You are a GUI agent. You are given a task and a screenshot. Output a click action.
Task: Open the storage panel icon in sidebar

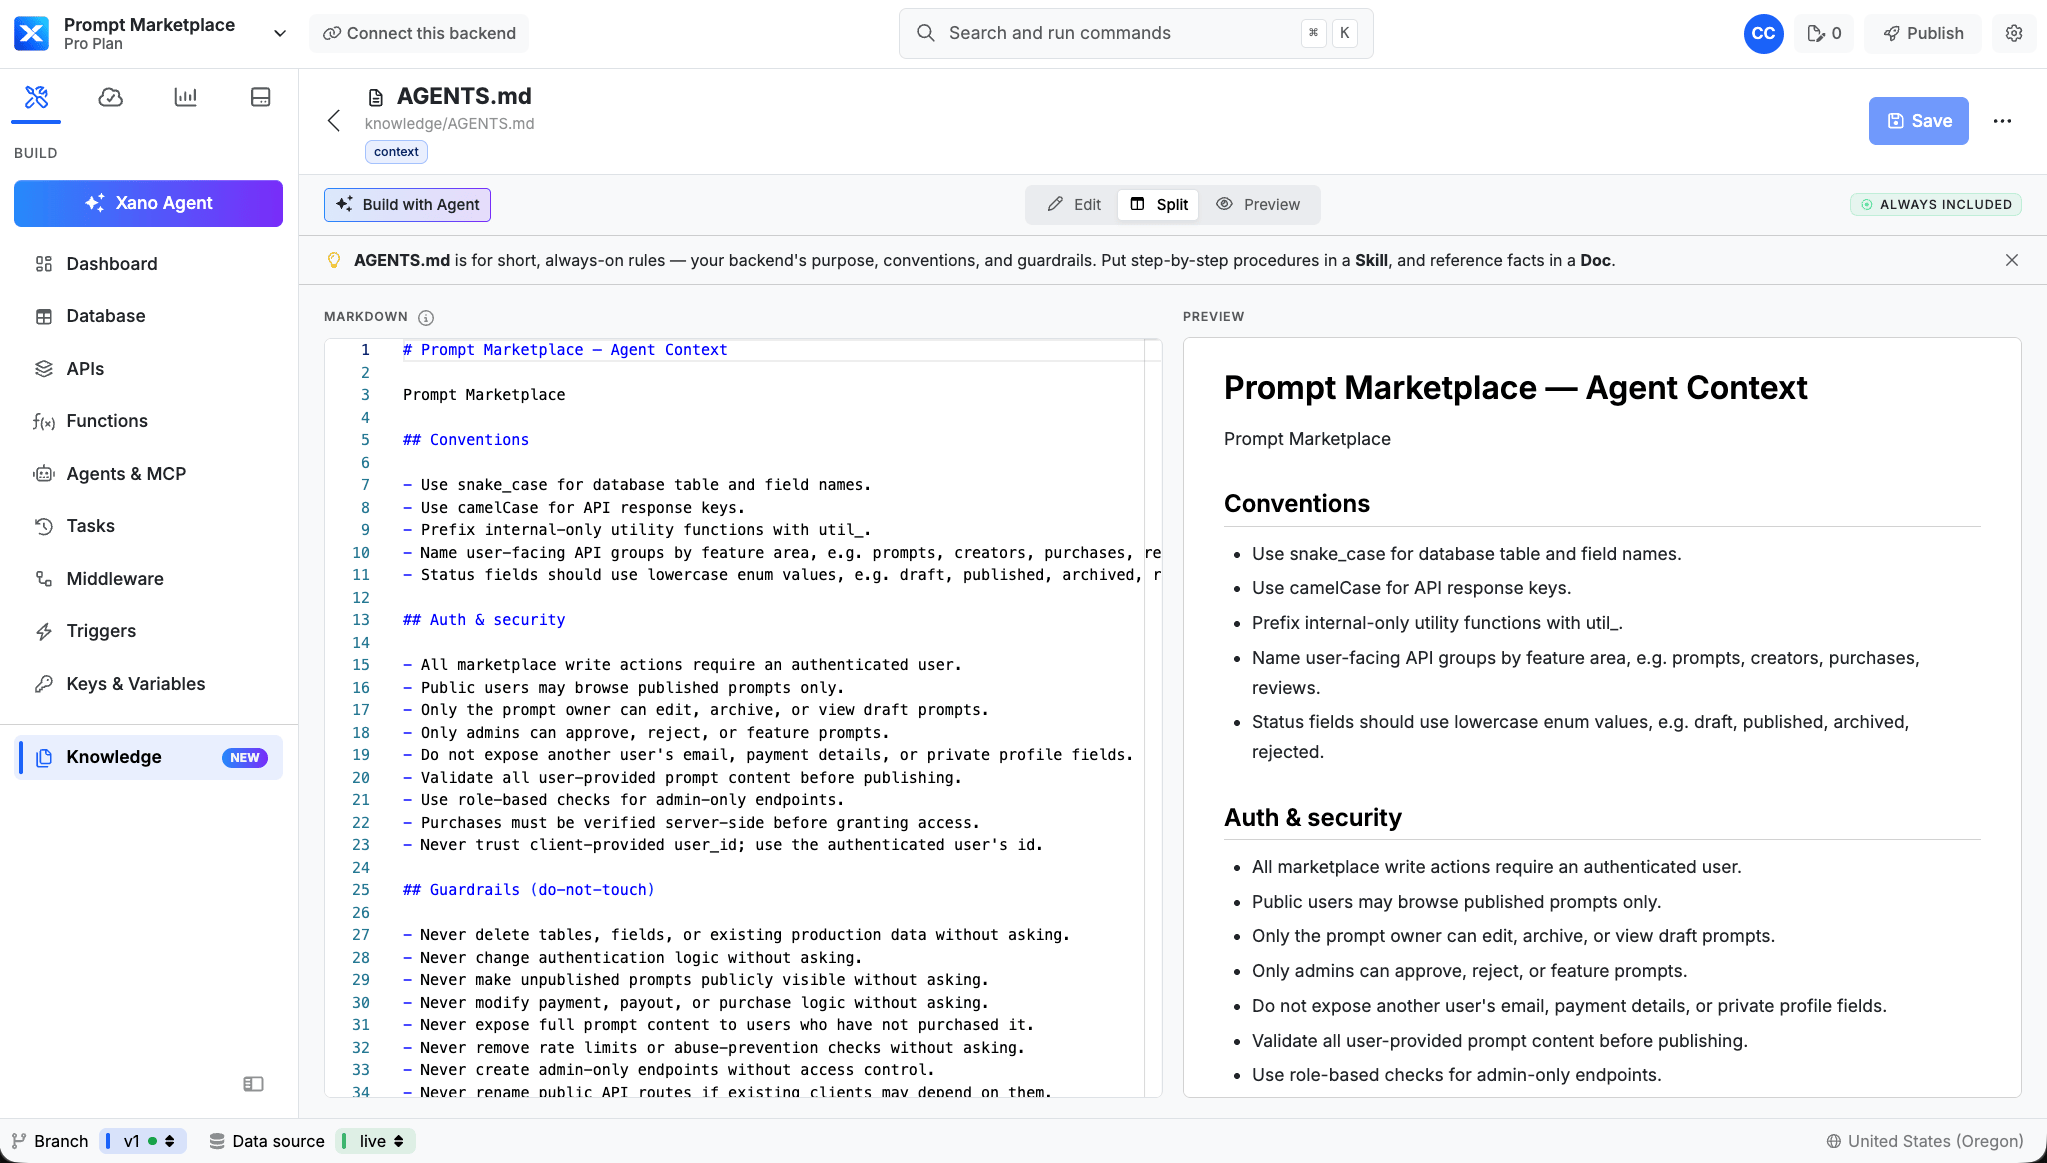pos(261,97)
